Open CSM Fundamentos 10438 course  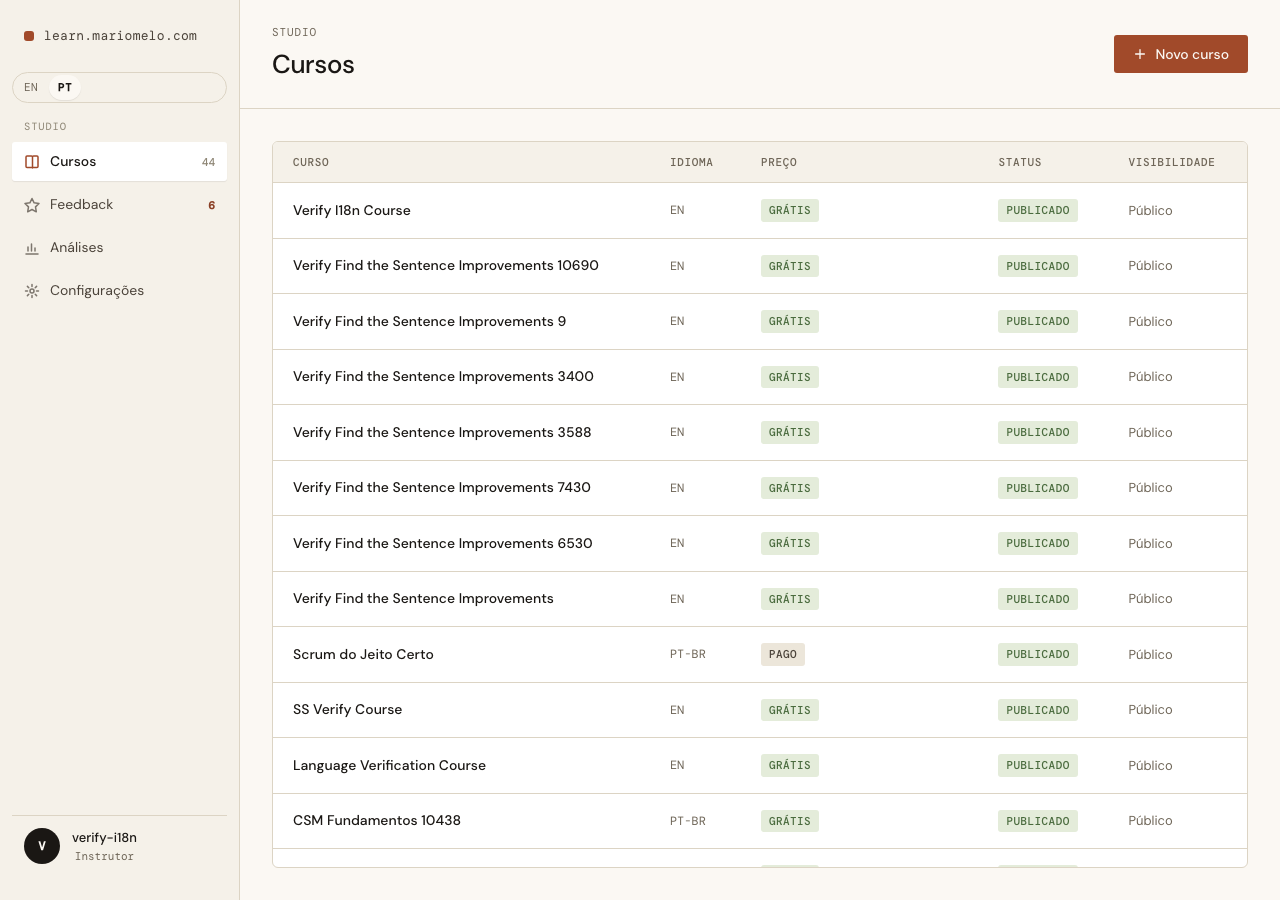click(x=760, y=821)
